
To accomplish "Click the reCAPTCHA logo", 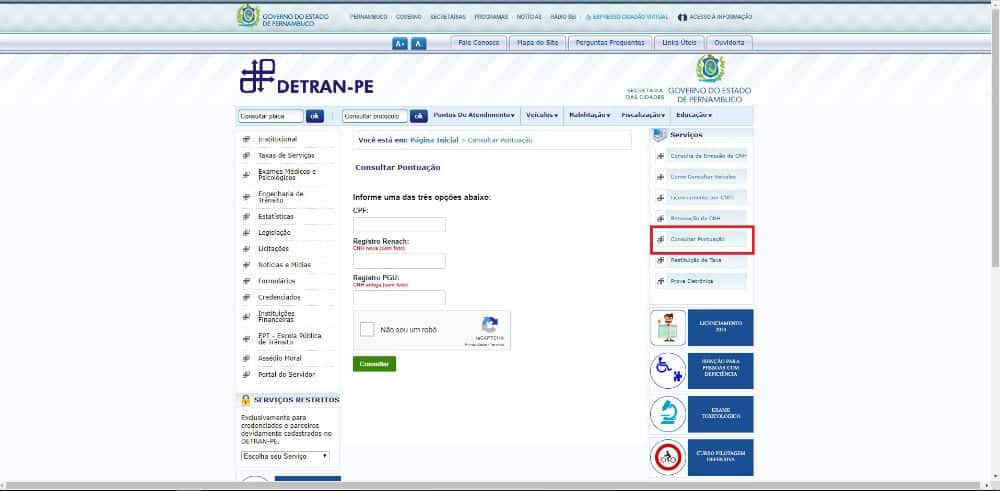I will click(489, 325).
